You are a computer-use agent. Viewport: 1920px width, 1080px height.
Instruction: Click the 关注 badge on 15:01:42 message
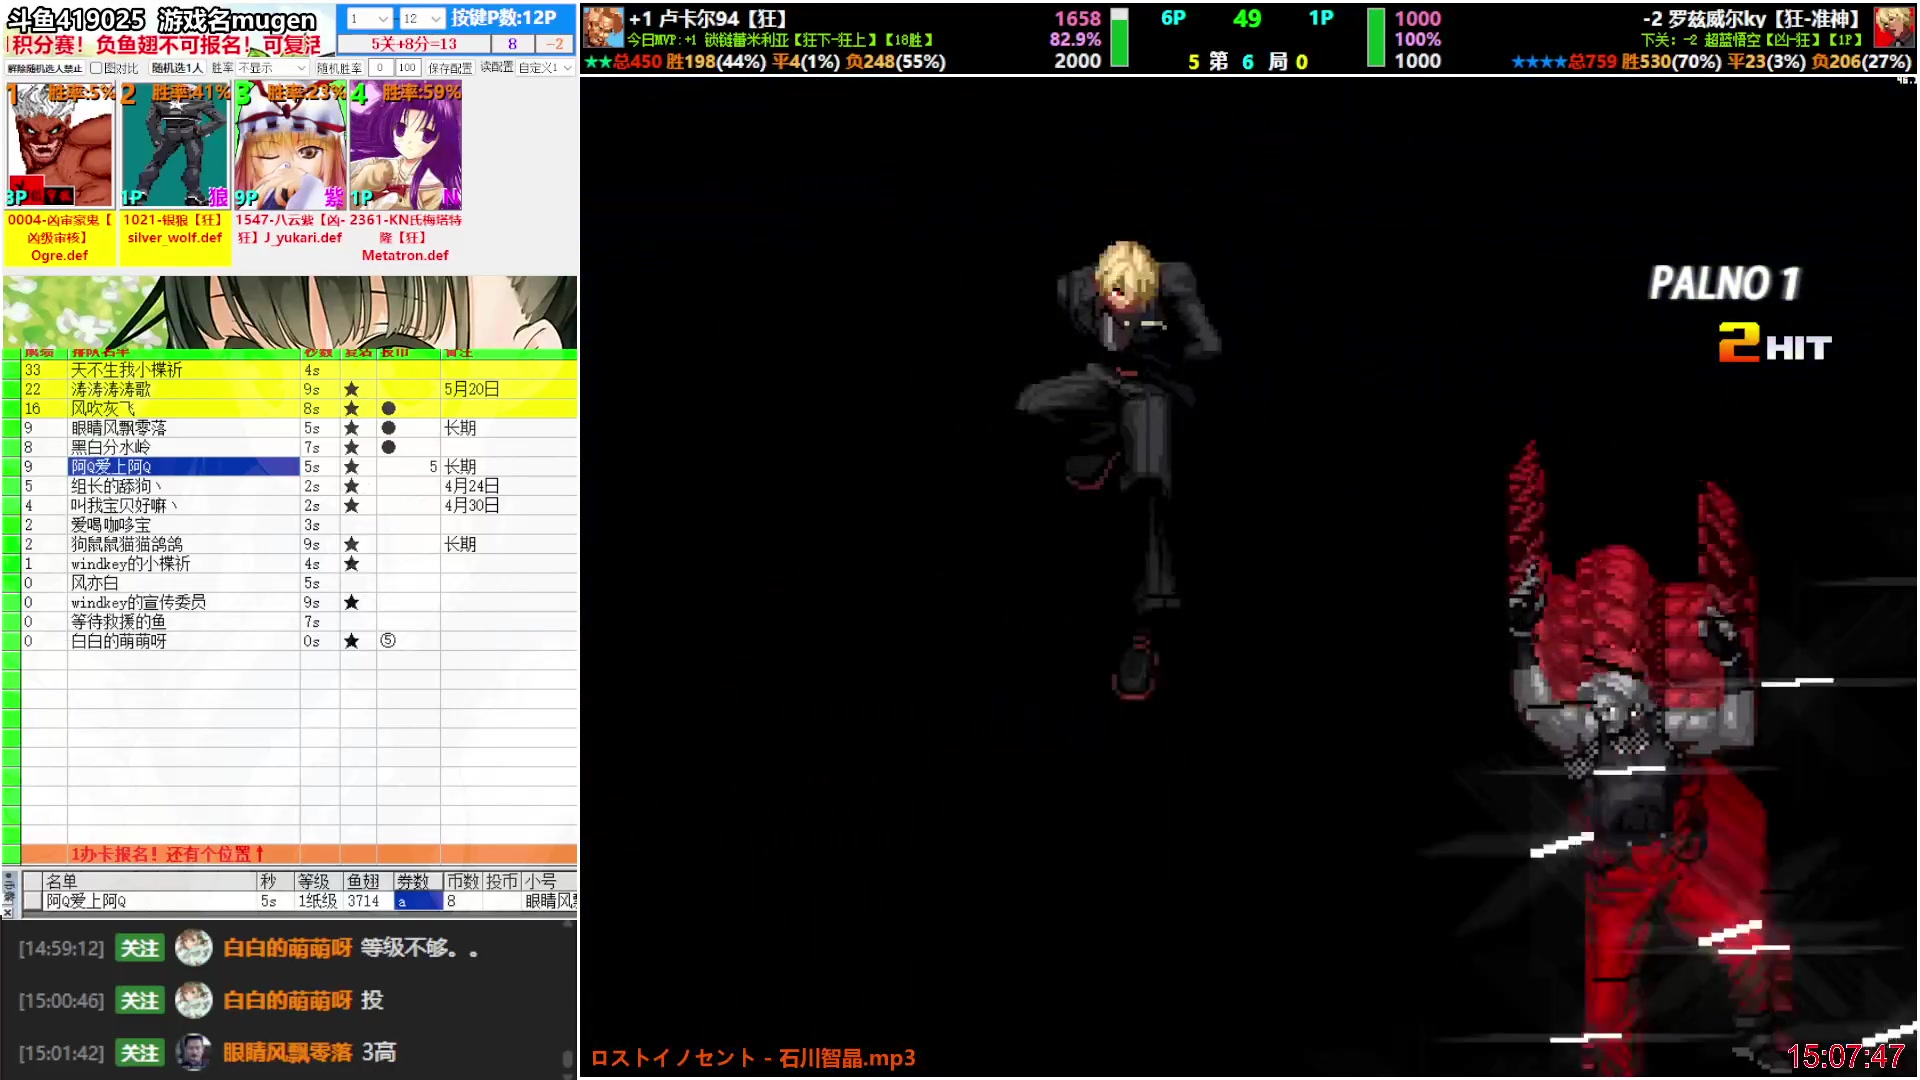click(140, 1052)
